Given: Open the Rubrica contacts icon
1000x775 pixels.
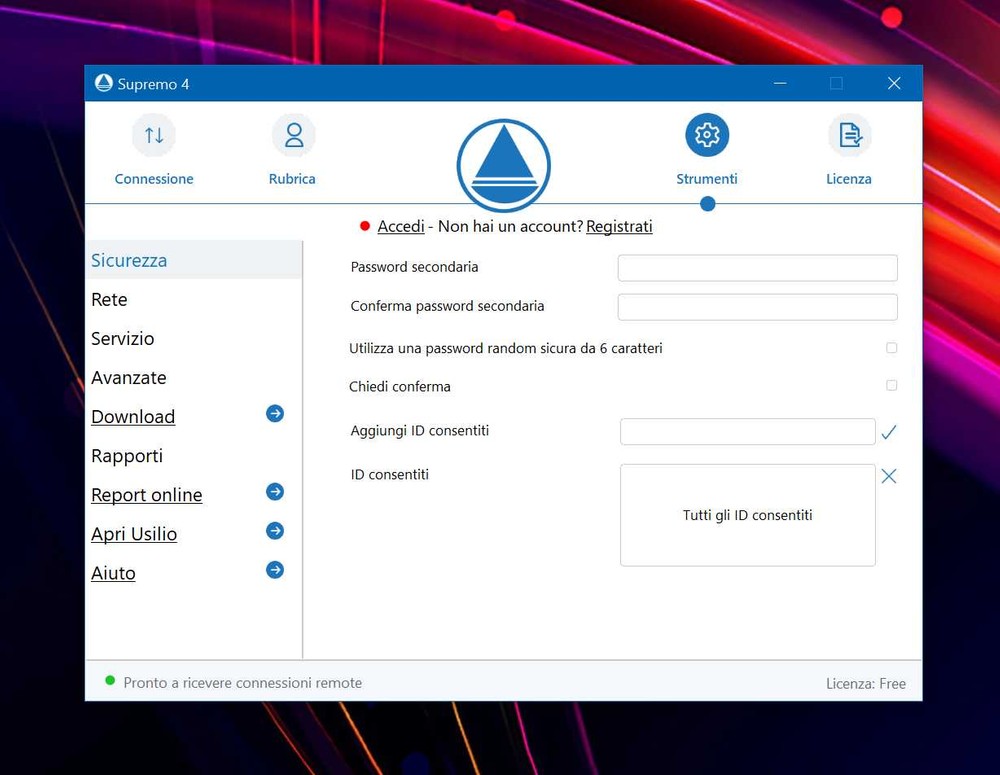Looking at the screenshot, I should pos(293,135).
